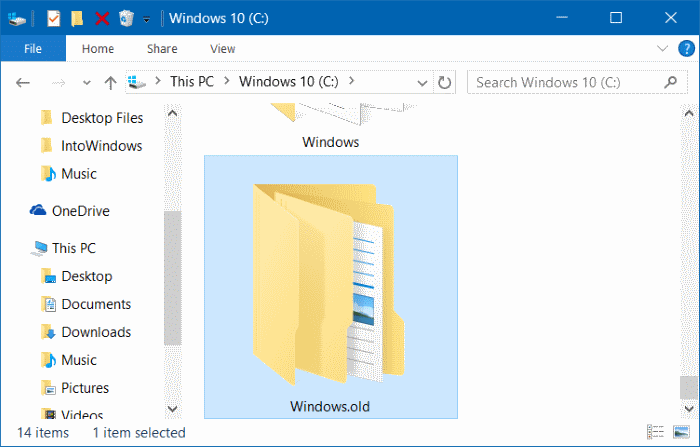Click the drive icon in the title bar

17,19
